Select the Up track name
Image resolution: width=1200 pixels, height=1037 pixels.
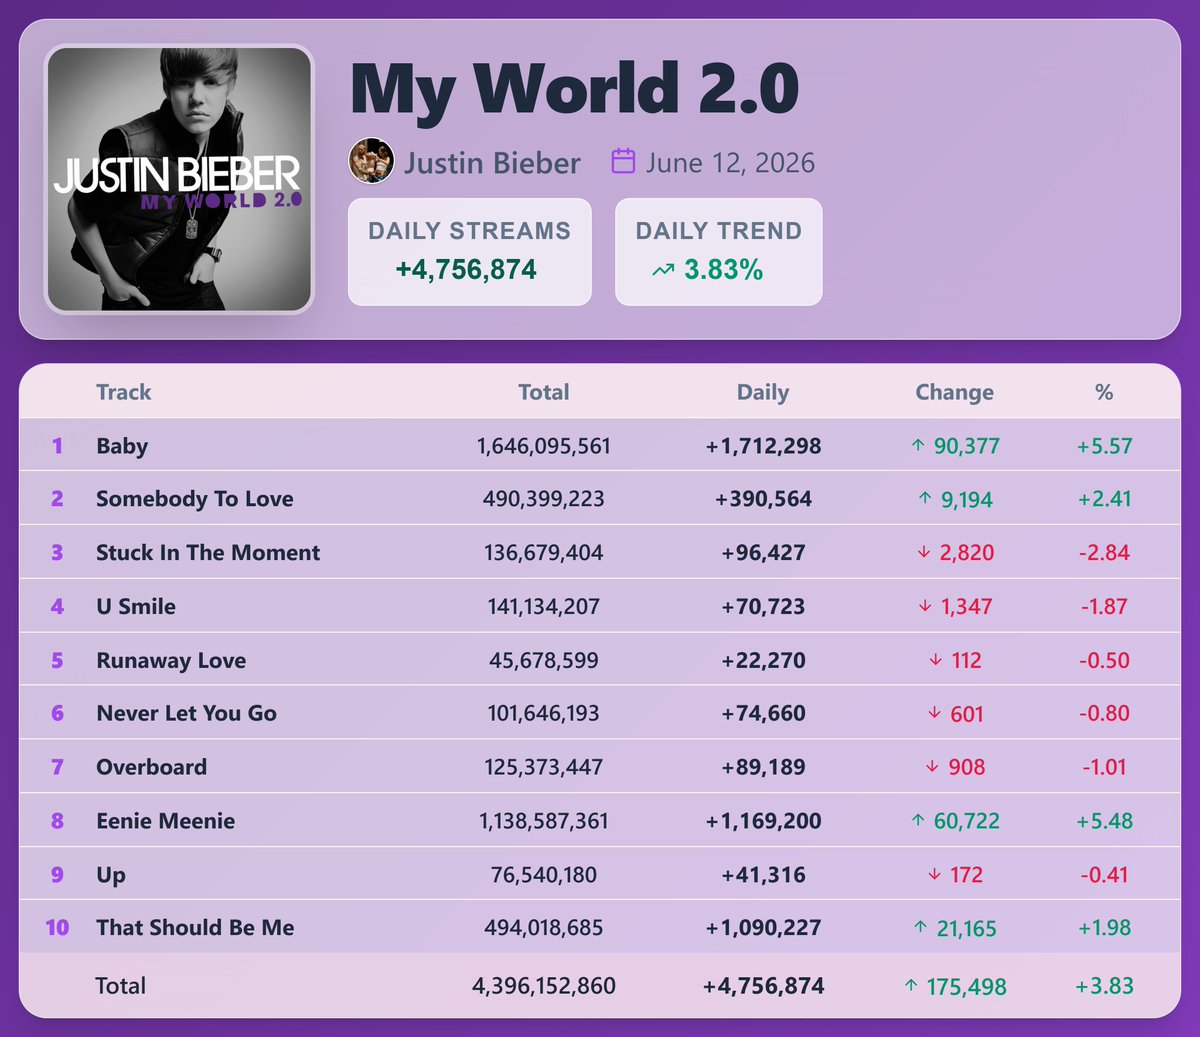tap(111, 875)
